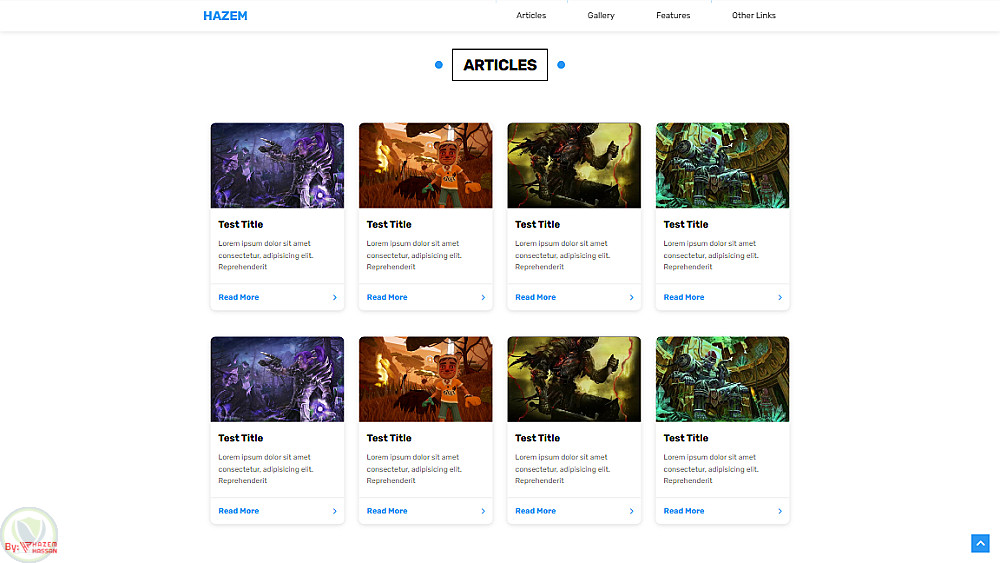This screenshot has width=1000, height=563.
Task: Open the Other Links nav item
Action: click(x=754, y=15)
